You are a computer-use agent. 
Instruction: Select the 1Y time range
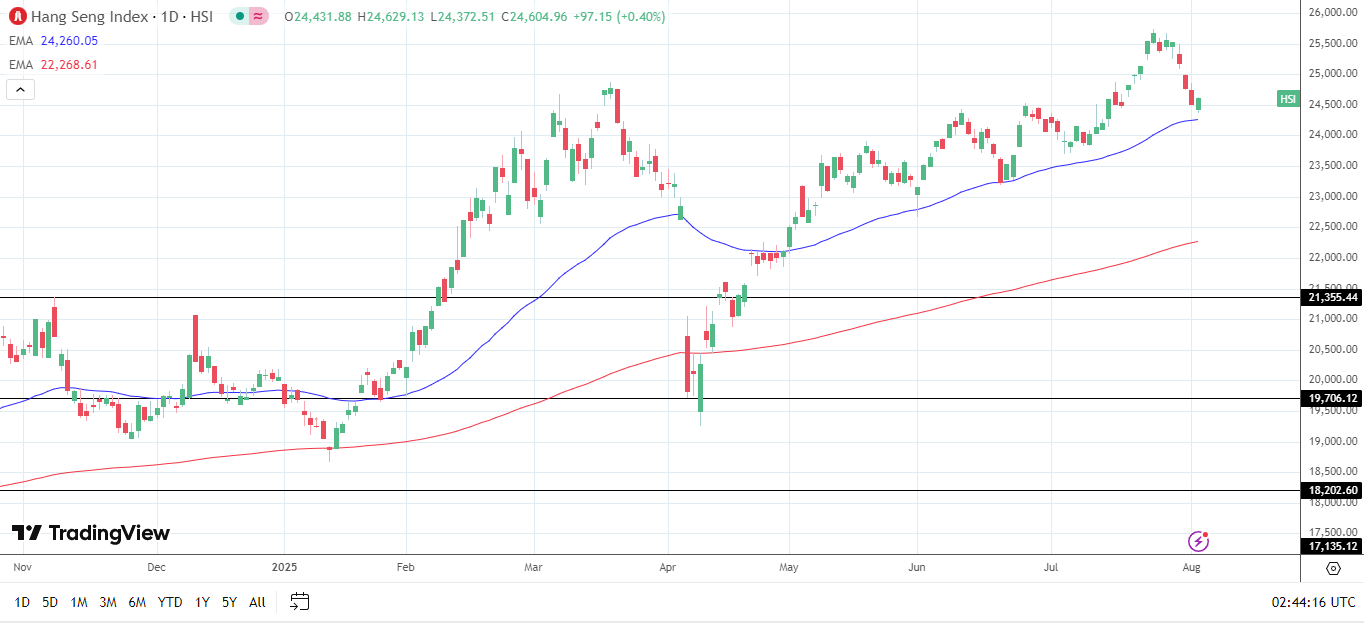(202, 602)
